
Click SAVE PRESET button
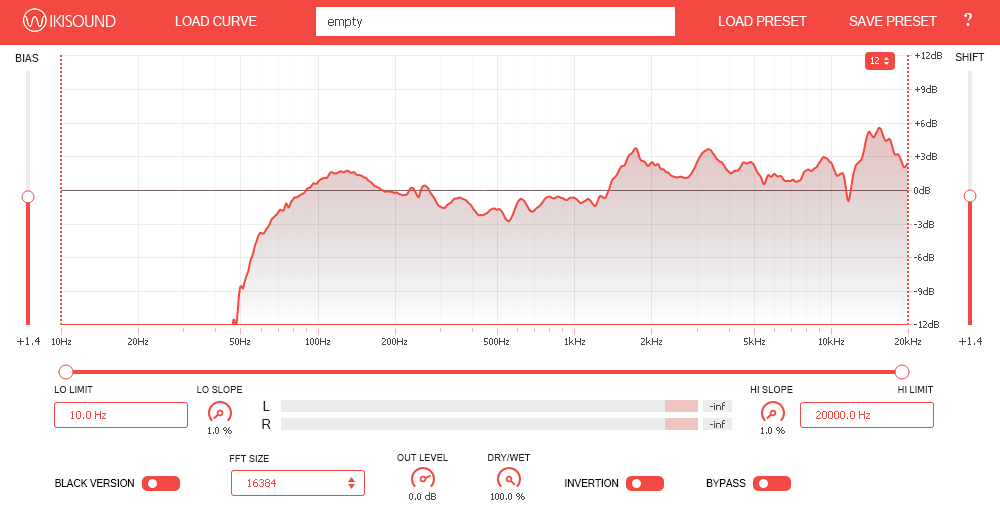click(x=893, y=21)
